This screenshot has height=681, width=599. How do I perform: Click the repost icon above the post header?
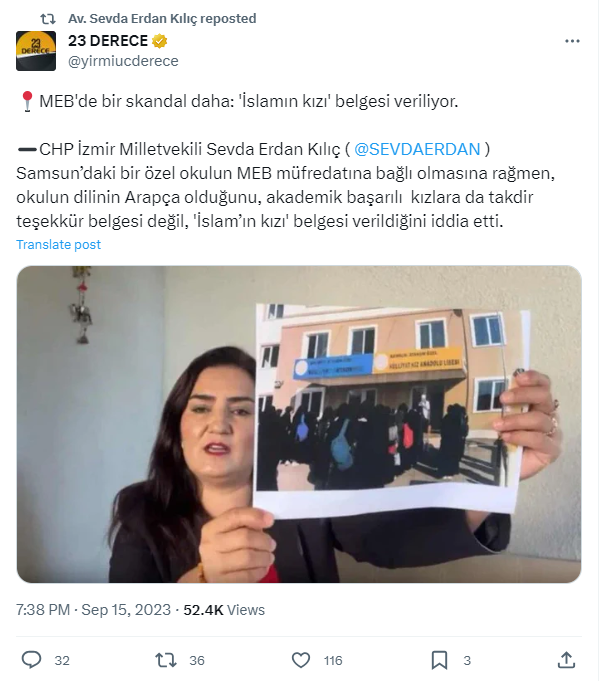(x=48, y=19)
